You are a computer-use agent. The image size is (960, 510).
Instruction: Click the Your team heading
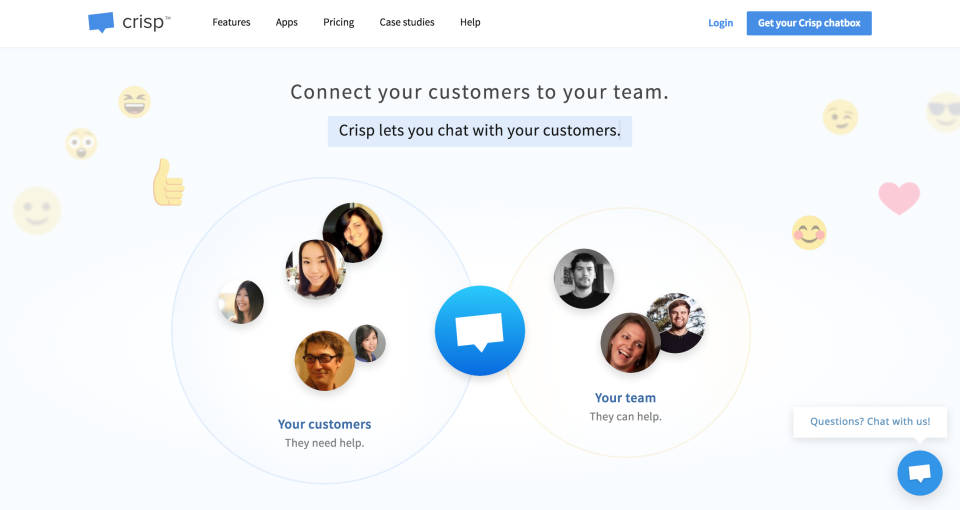625,398
